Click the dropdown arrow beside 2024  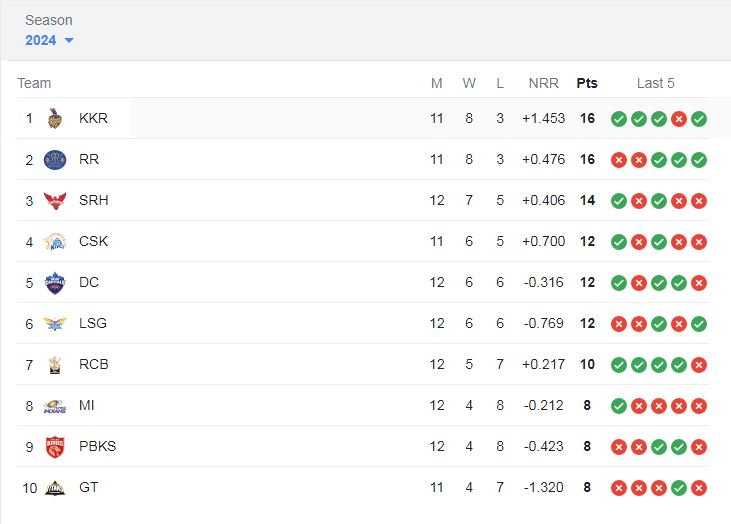69,41
